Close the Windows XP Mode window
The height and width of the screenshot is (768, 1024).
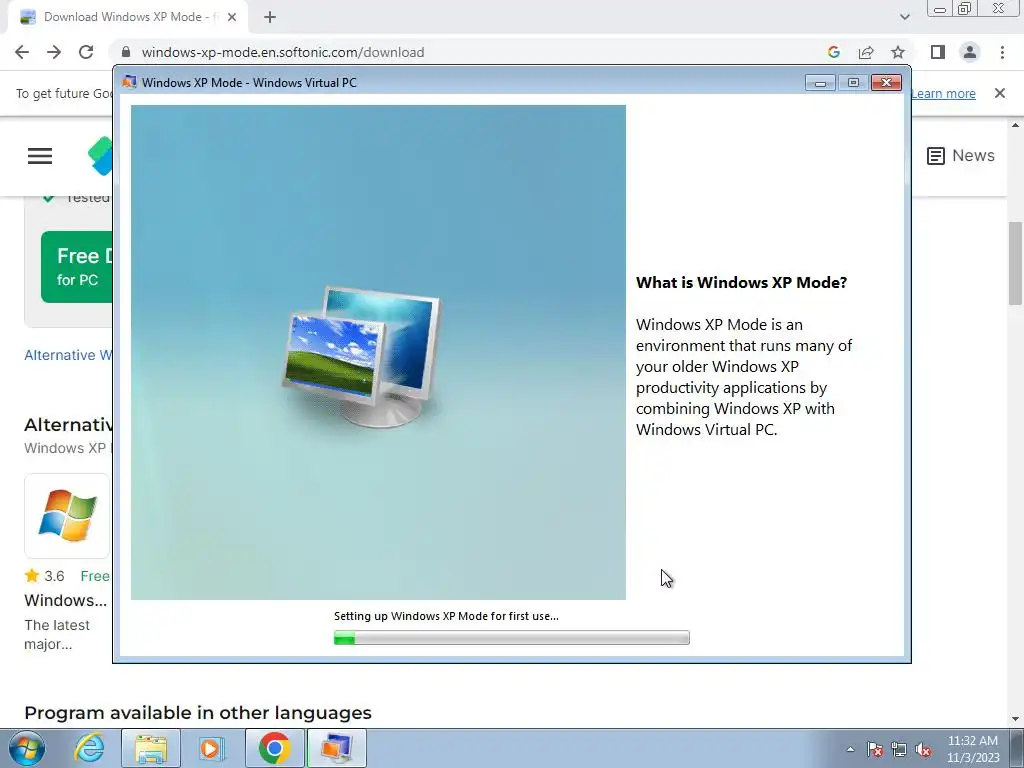pos(886,82)
